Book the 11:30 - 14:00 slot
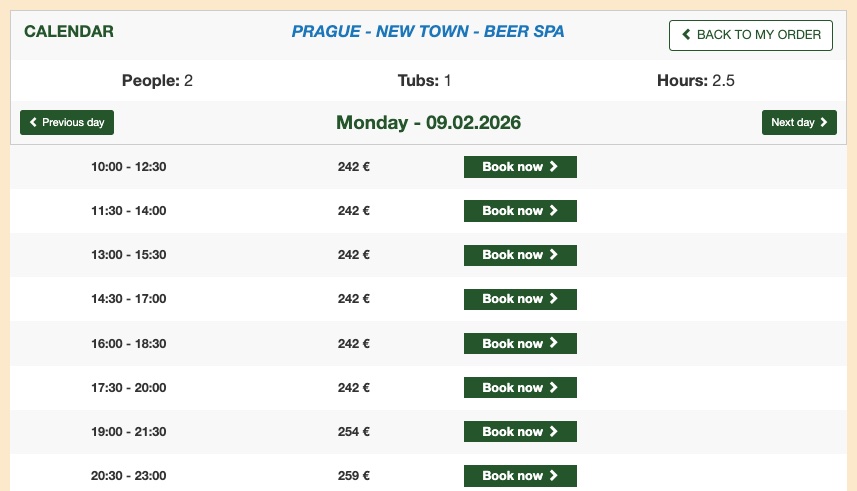This screenshot has width=857, height=491. coord(520,211)
